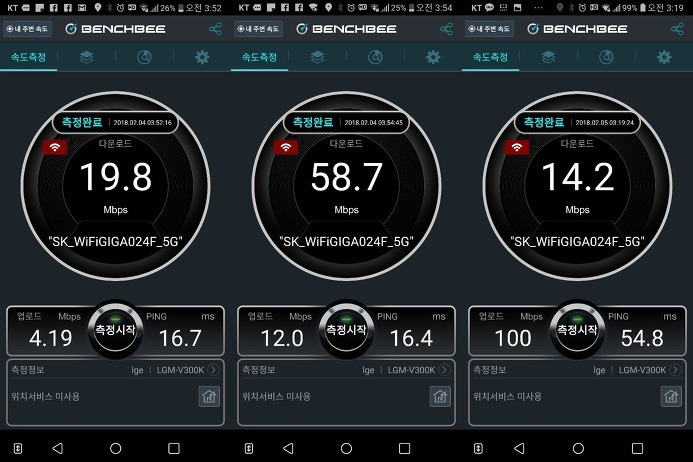This screenshot has height=462, width=693.
Task: Tap timestamp 2018.02.04 03:52:16
Action: (x=142, y=122)
